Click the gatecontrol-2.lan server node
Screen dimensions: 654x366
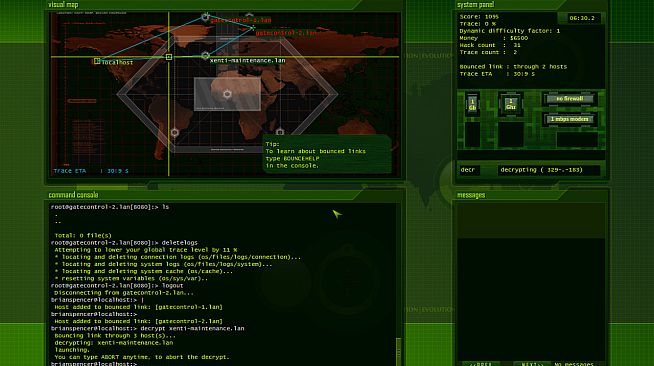(x=252, y=28)
